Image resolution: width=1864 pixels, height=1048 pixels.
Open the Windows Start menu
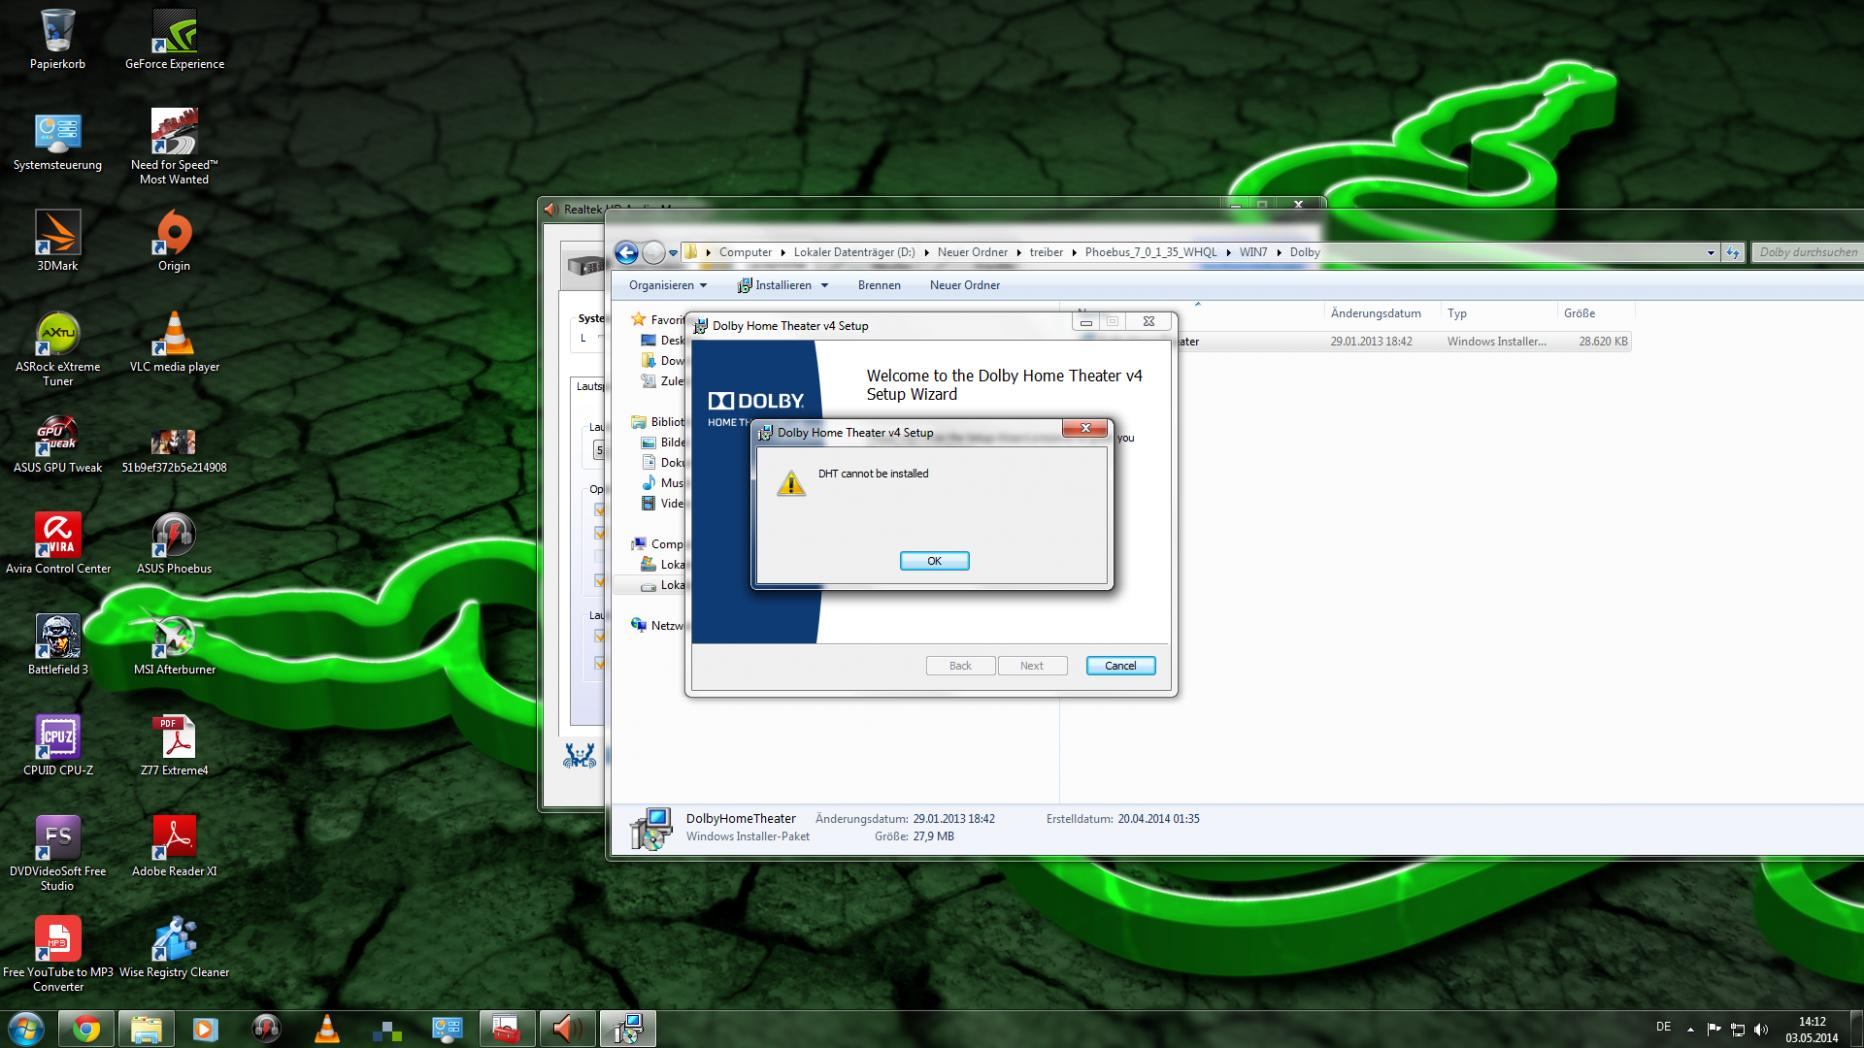point(25,1028)
